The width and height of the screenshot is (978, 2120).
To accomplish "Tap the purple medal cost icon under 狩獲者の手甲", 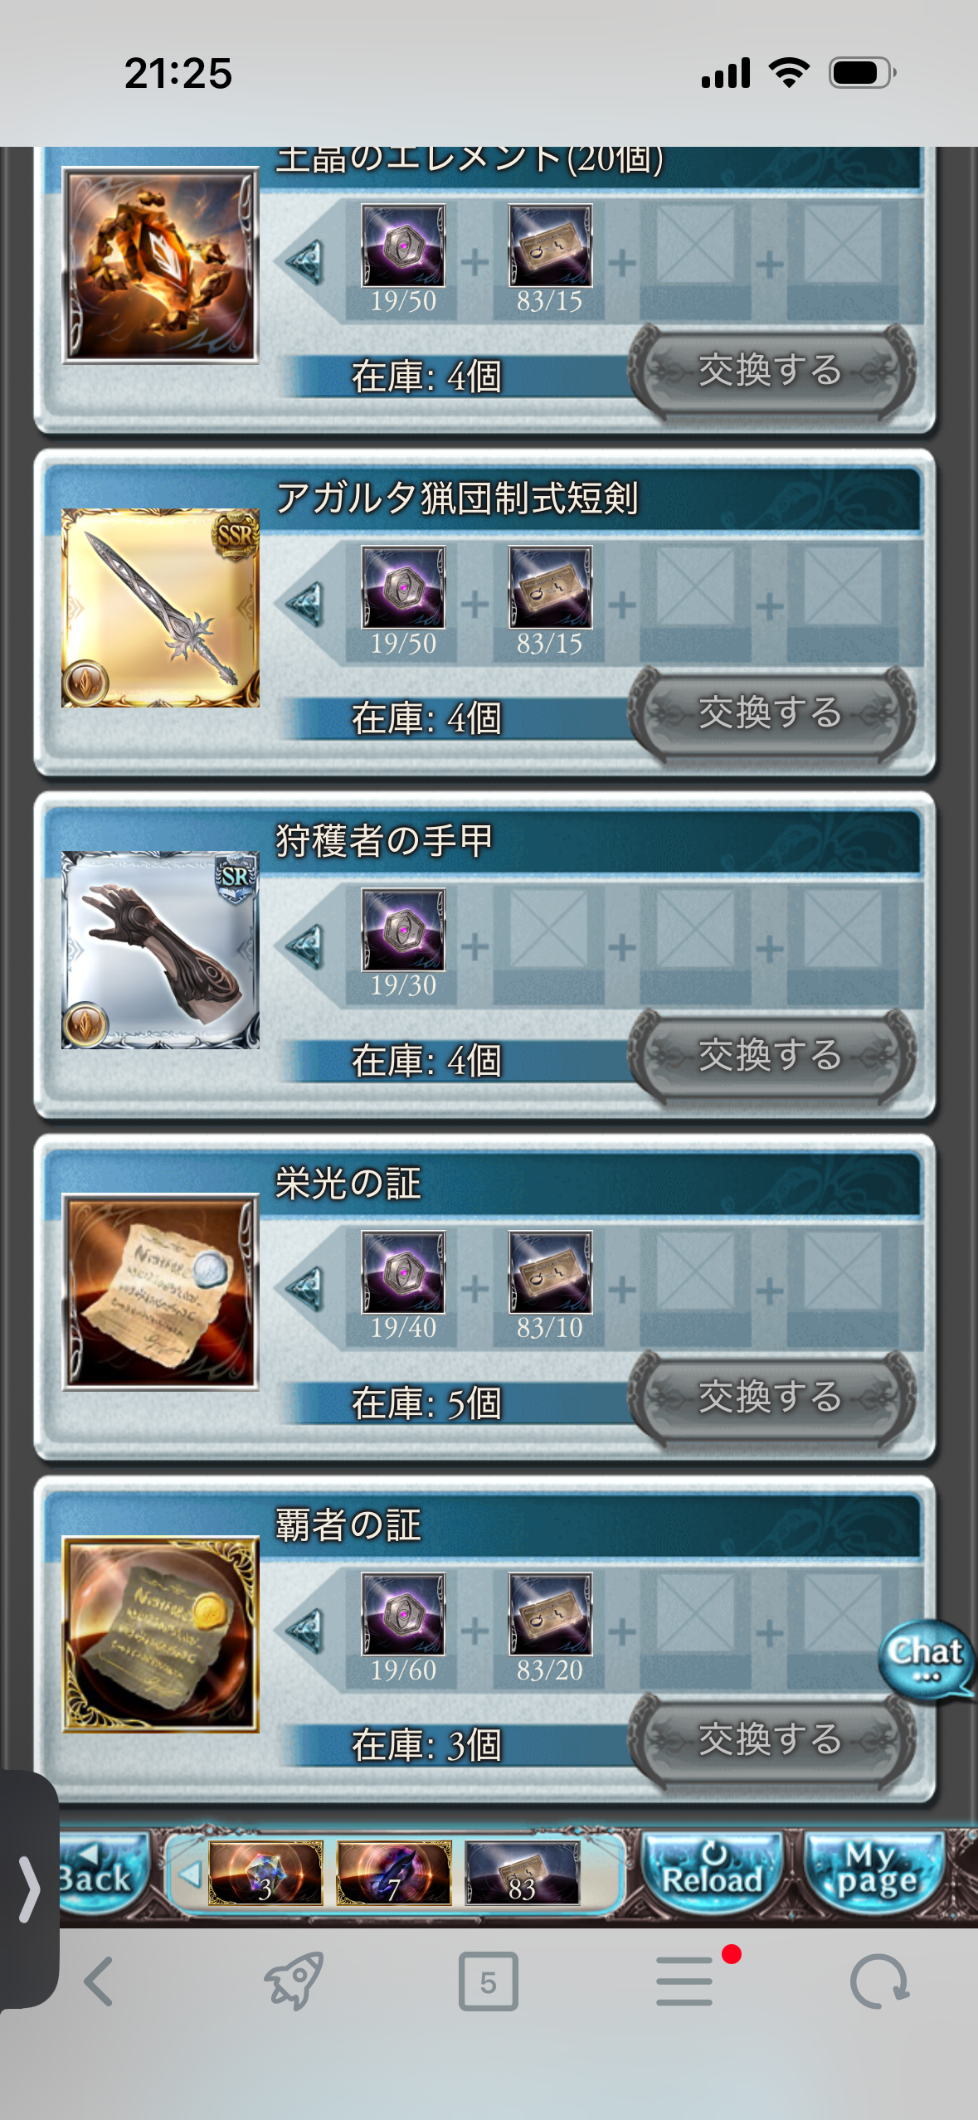I will [x=403, y=929].
